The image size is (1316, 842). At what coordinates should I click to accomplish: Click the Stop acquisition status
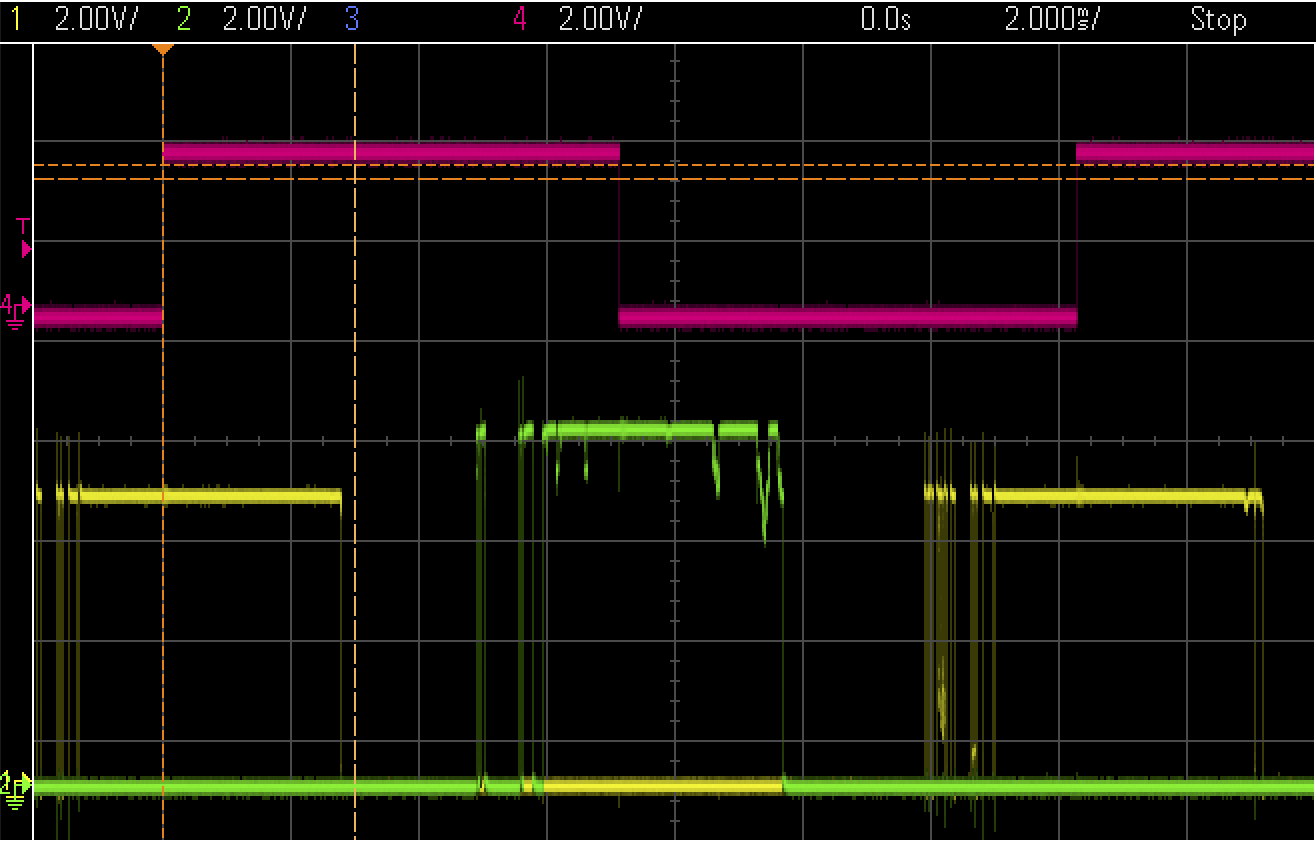(1217, 19)
